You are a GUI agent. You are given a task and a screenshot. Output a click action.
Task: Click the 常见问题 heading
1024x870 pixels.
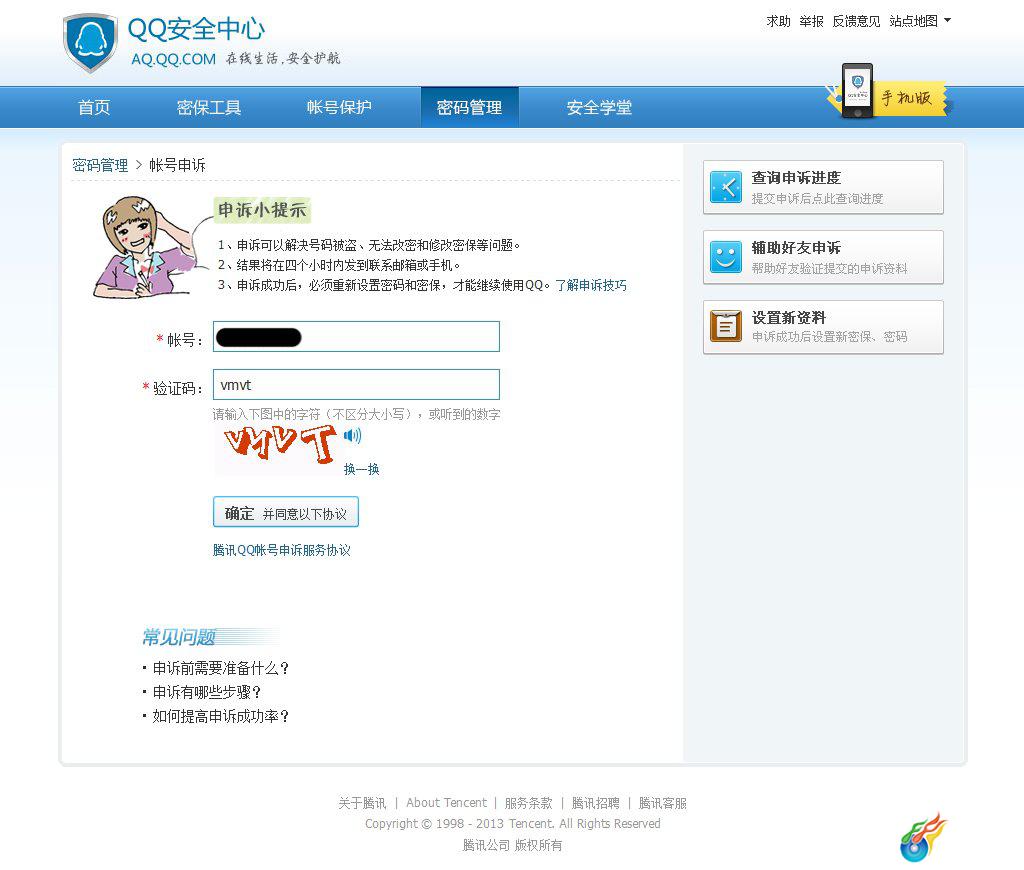coord(179,637)
